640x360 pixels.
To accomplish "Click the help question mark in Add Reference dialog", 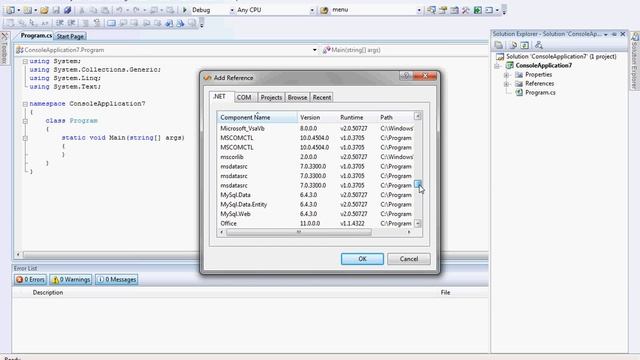I will pyautogui.click(x=406, y=76).
